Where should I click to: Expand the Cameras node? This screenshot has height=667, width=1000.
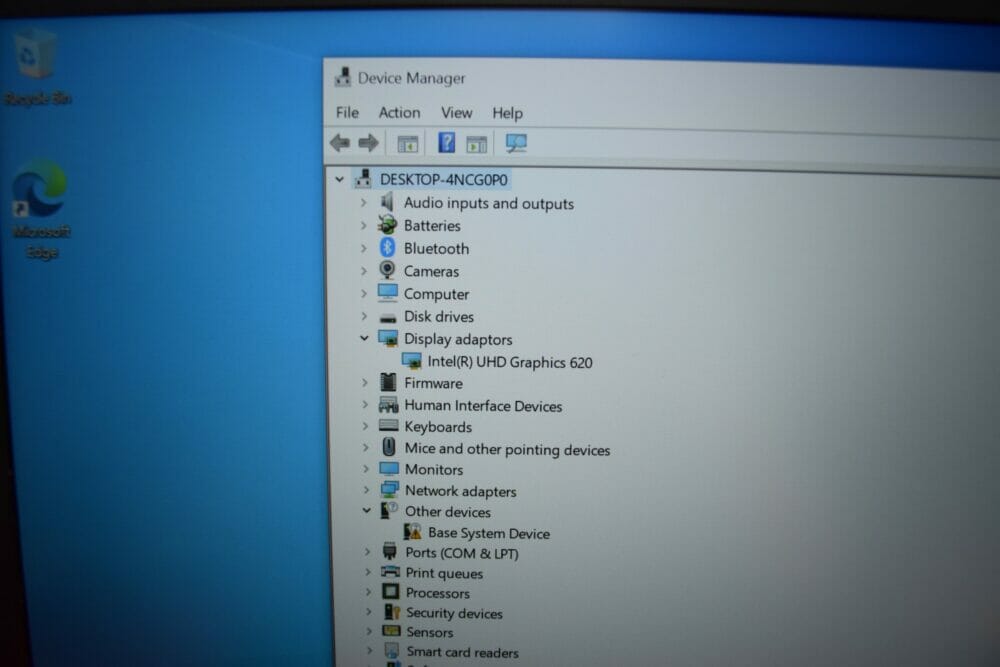tap(364, 271)
